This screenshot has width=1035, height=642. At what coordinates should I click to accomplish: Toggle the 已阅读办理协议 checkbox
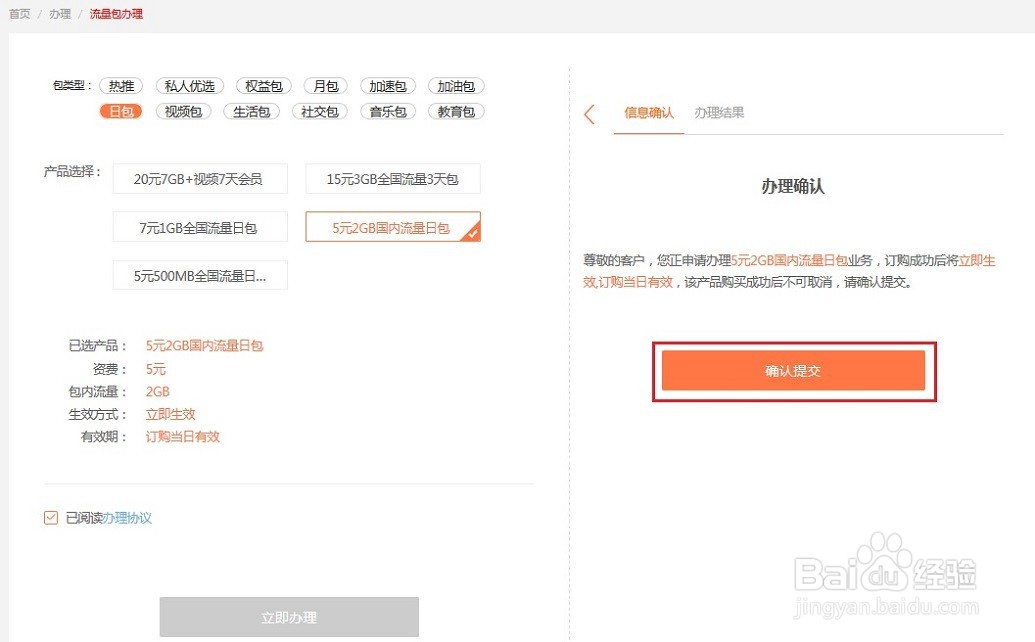(50, 517)
